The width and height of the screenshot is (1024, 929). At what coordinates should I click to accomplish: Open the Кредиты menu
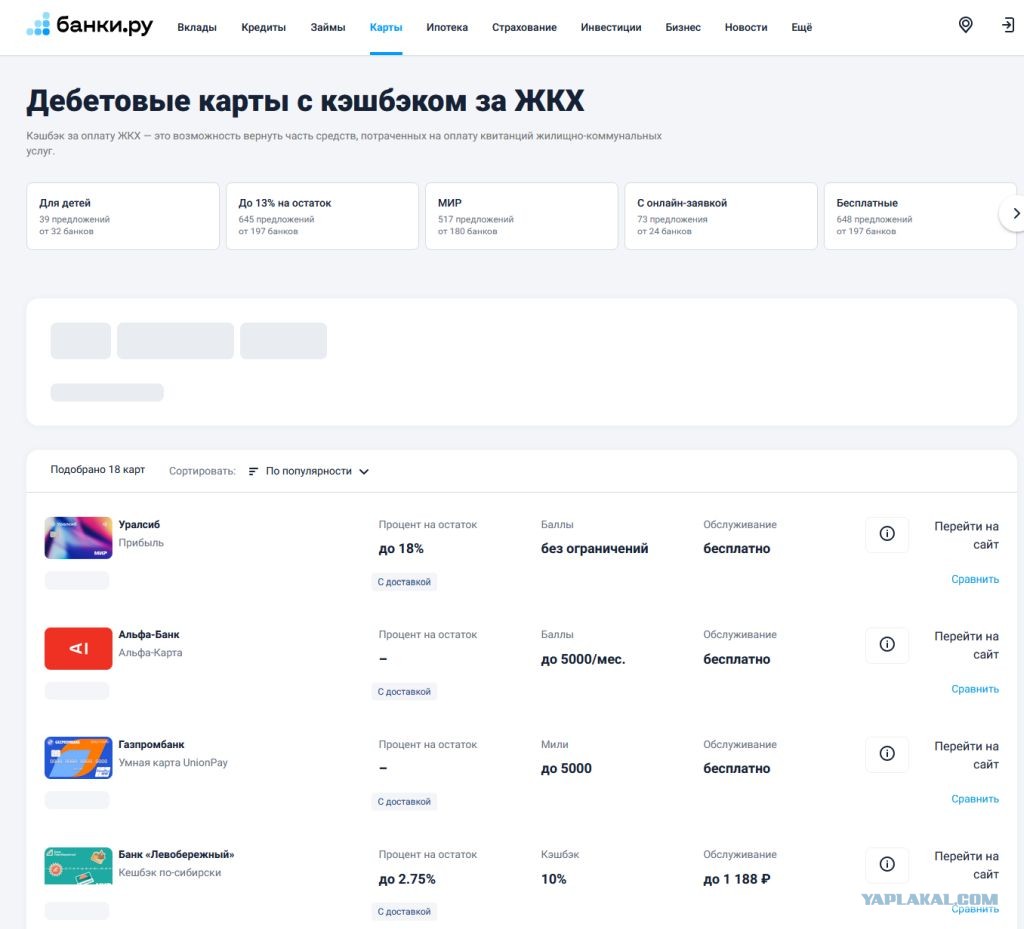[263, 27]
